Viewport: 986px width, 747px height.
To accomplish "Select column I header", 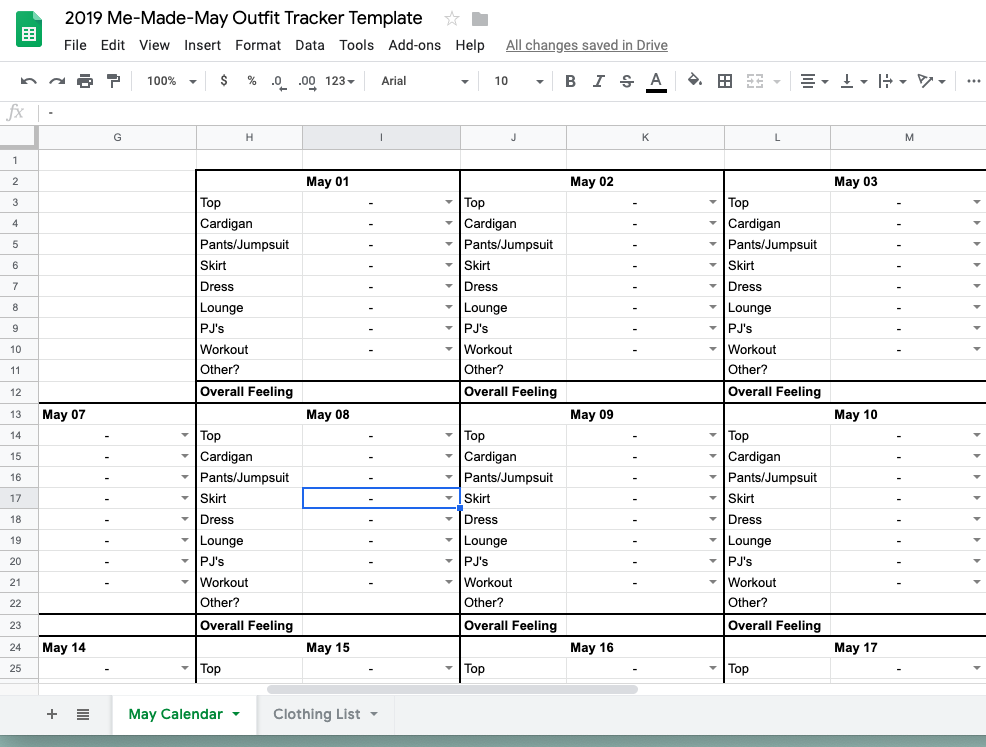I will (381, 137).
